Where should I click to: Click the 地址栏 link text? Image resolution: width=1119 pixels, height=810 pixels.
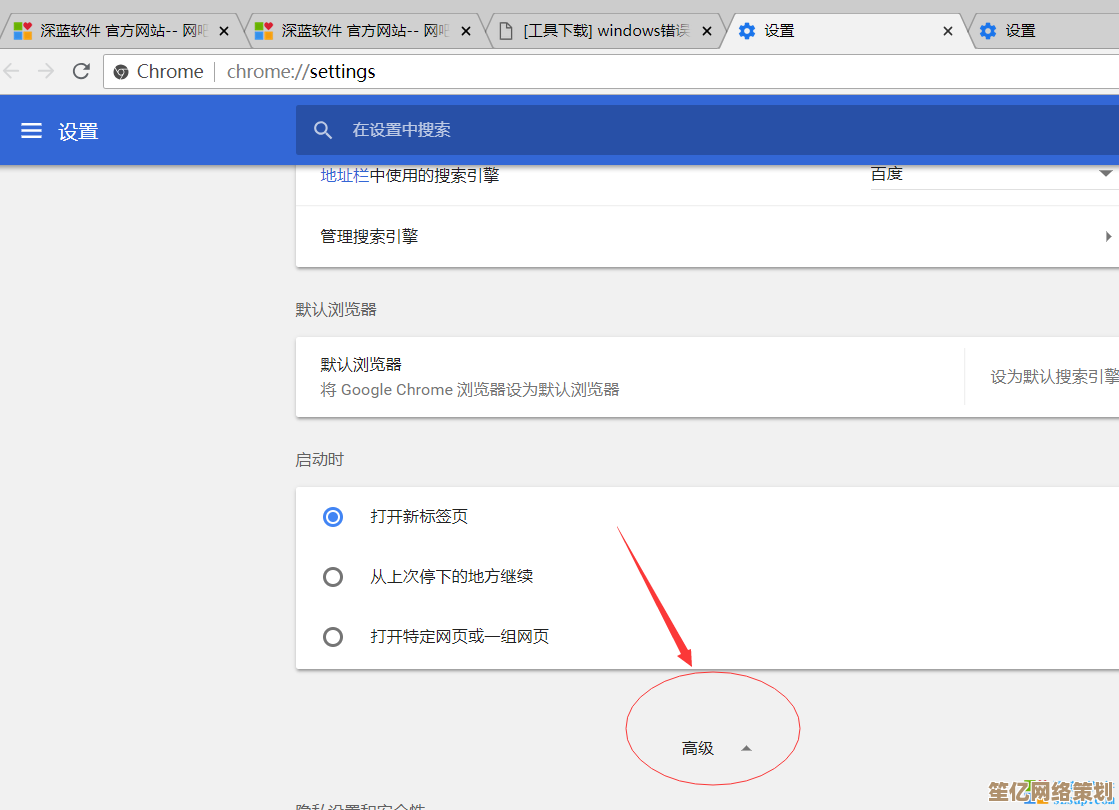point(344,175)
